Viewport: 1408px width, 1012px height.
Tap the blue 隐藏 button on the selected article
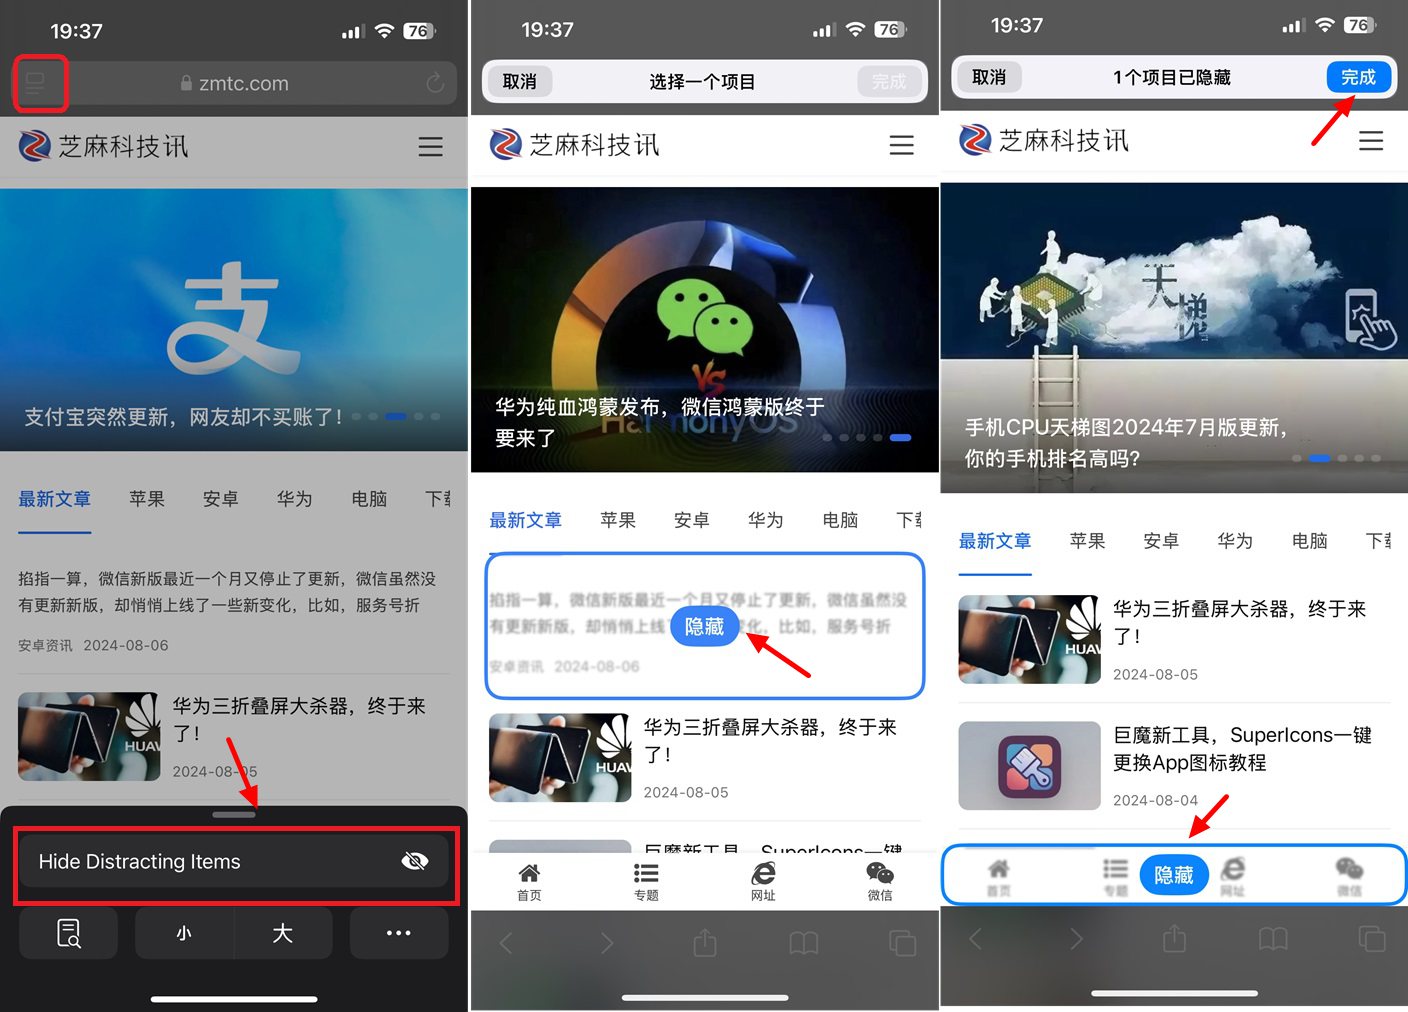point(705,626)
